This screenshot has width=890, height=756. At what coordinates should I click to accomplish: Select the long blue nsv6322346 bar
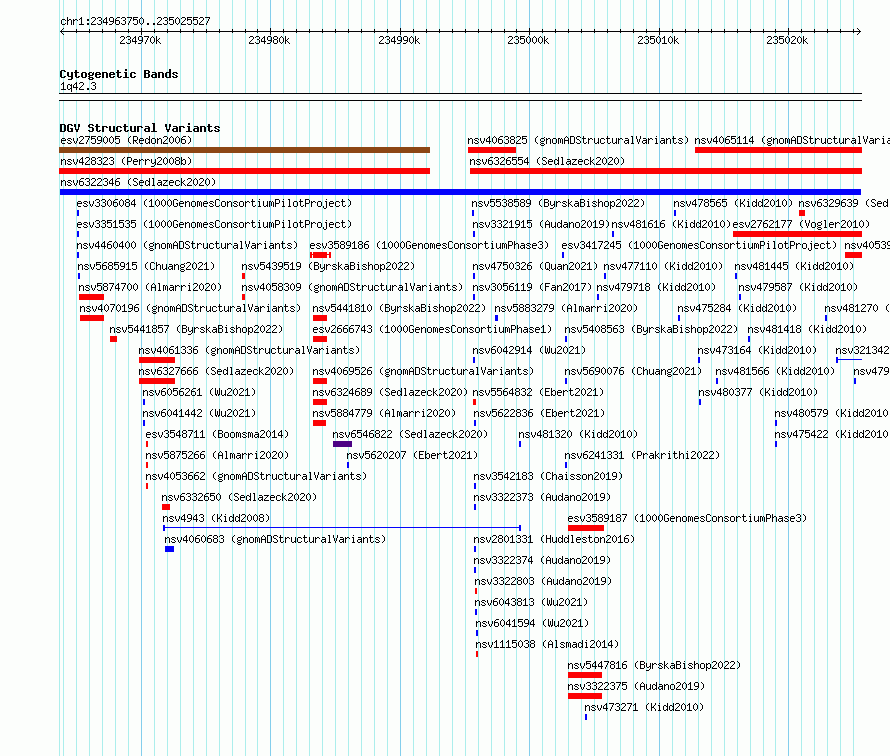tap(460, 192)
